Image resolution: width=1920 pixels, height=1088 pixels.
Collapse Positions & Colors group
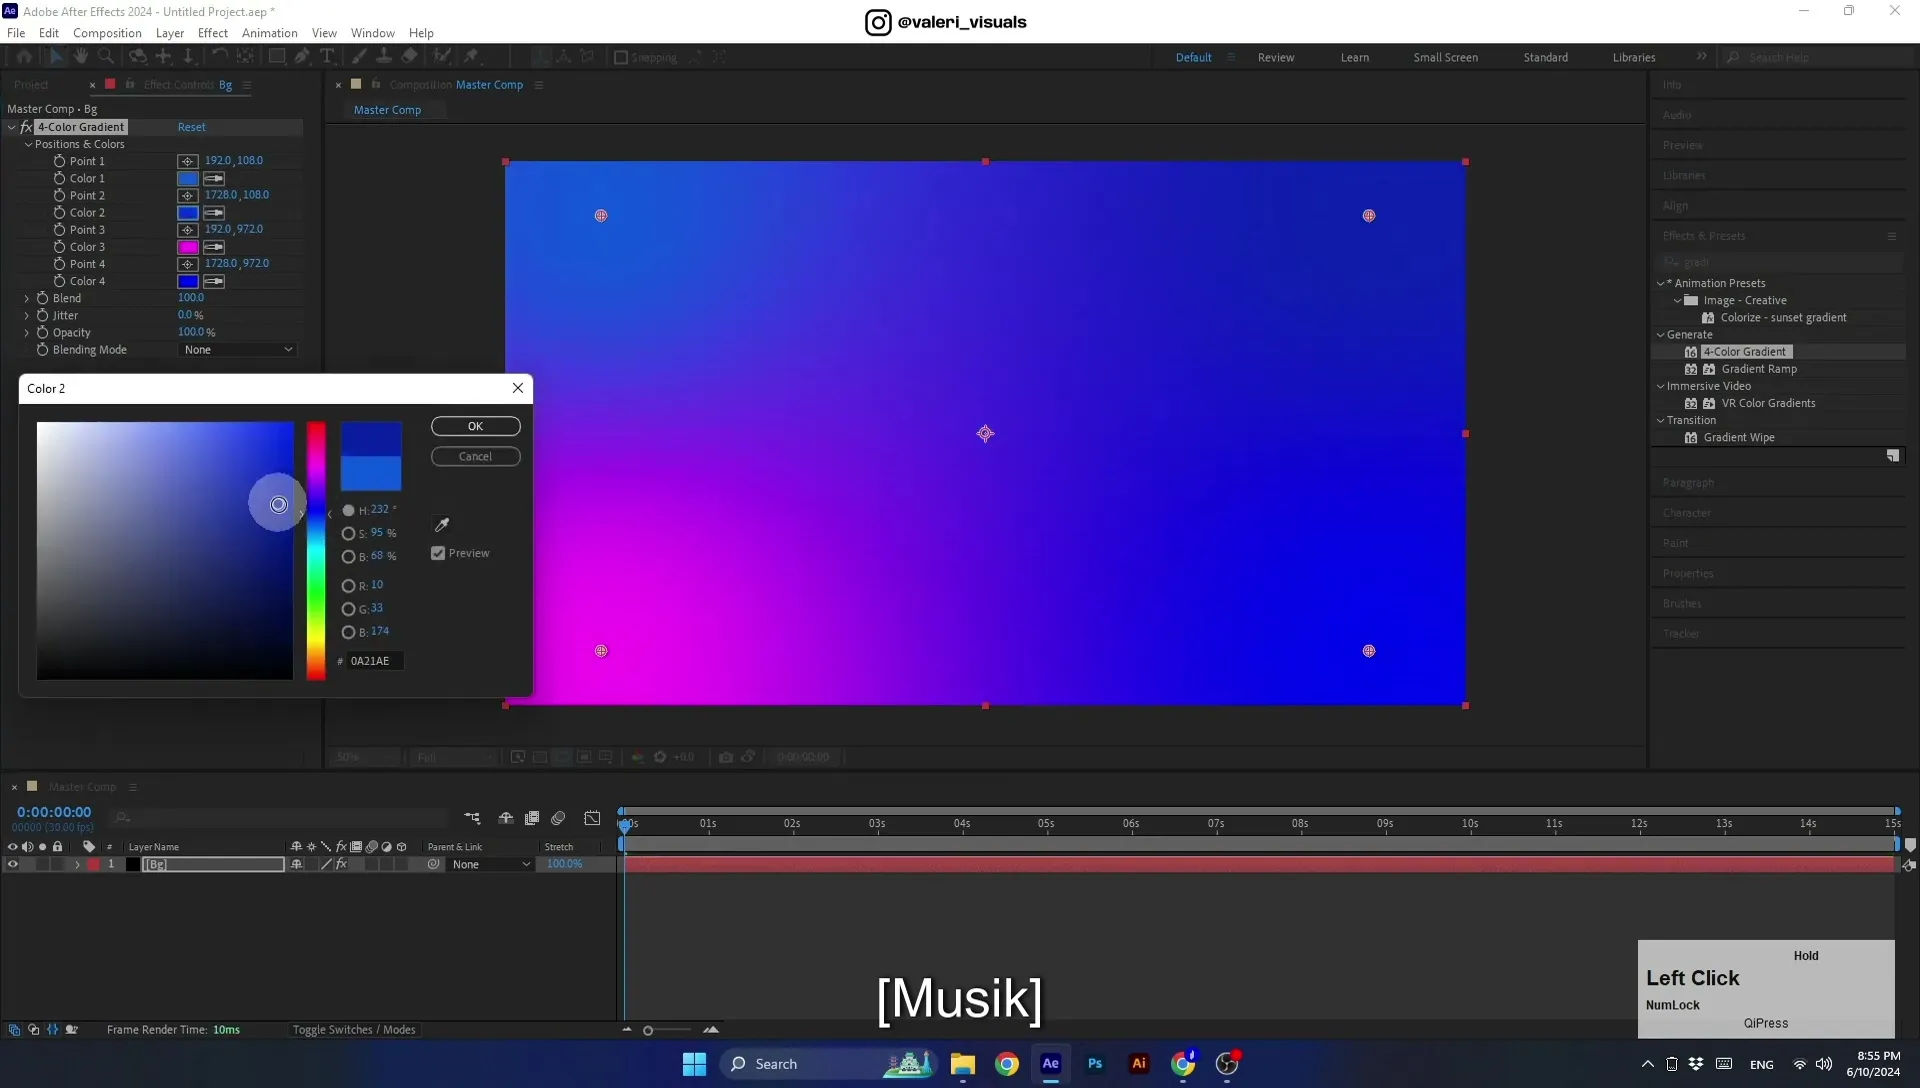[28, 144]
